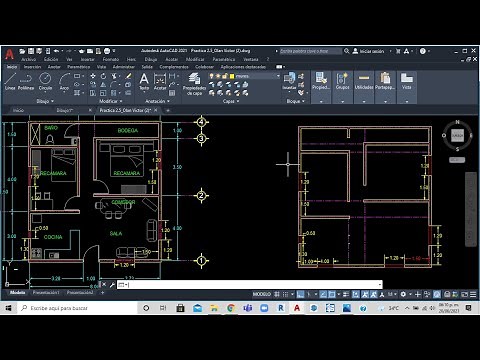
Task: Add new layout with plus next to Presentación2
Action: (x=102, y=293)
